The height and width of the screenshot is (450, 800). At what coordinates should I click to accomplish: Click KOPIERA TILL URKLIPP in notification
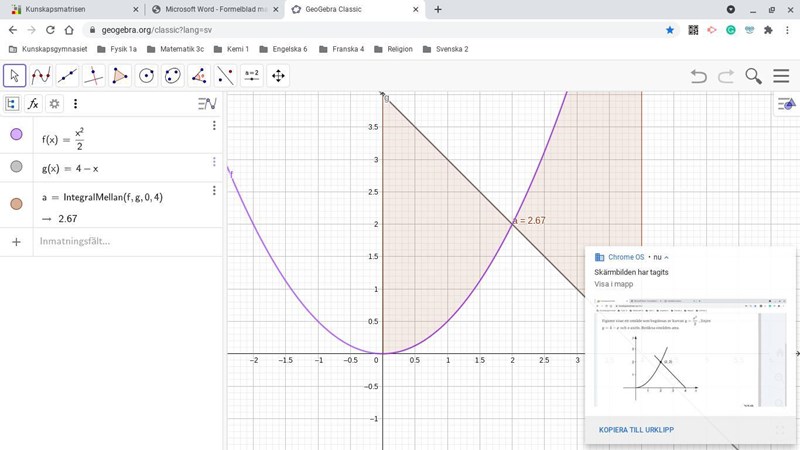click(x=635, y=430)
